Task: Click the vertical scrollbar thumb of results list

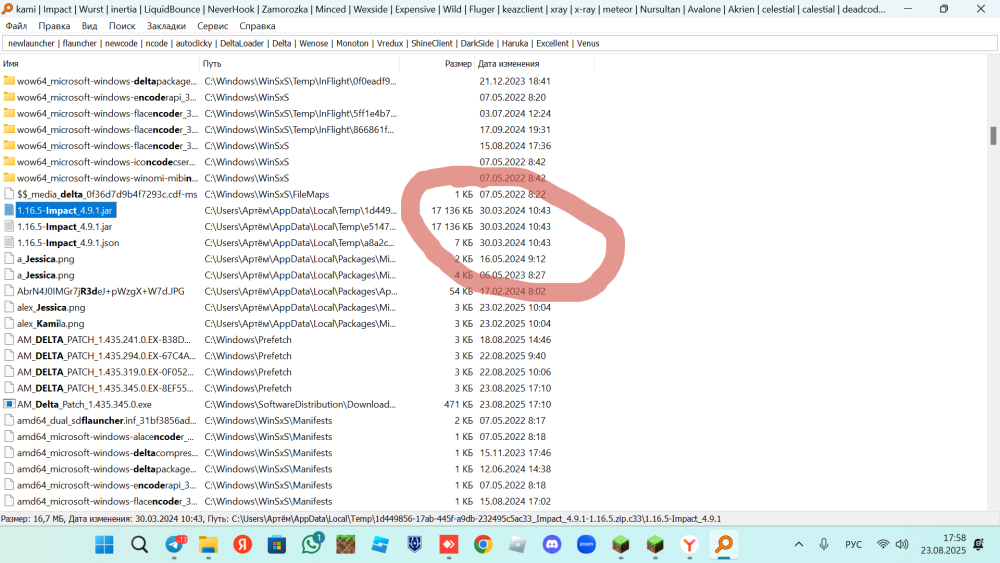Action: point(993,136)
